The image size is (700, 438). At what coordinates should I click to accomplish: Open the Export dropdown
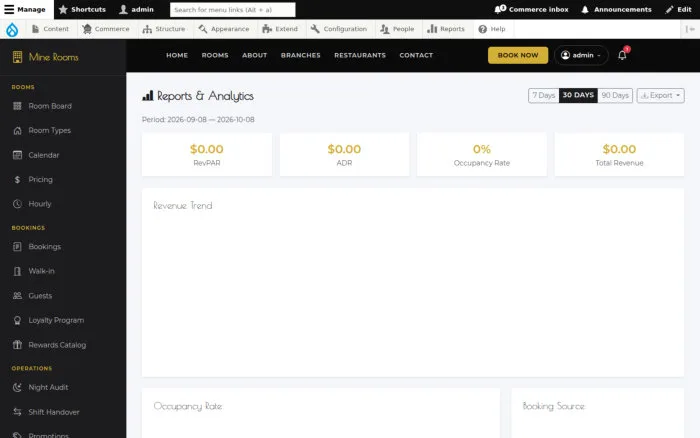click(x=660, y=96)
